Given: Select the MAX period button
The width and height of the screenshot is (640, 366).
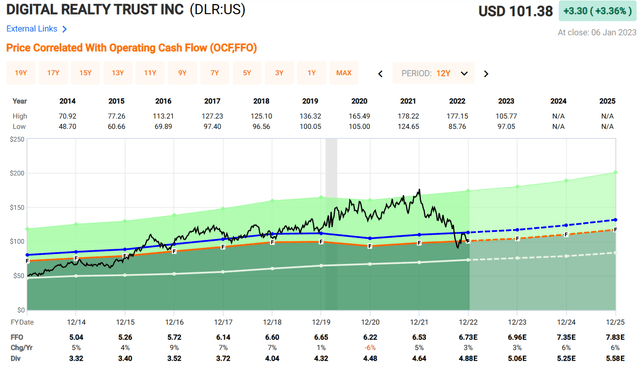Looking at the screenshot, I should pyautogui.click(x=344, y=73).
